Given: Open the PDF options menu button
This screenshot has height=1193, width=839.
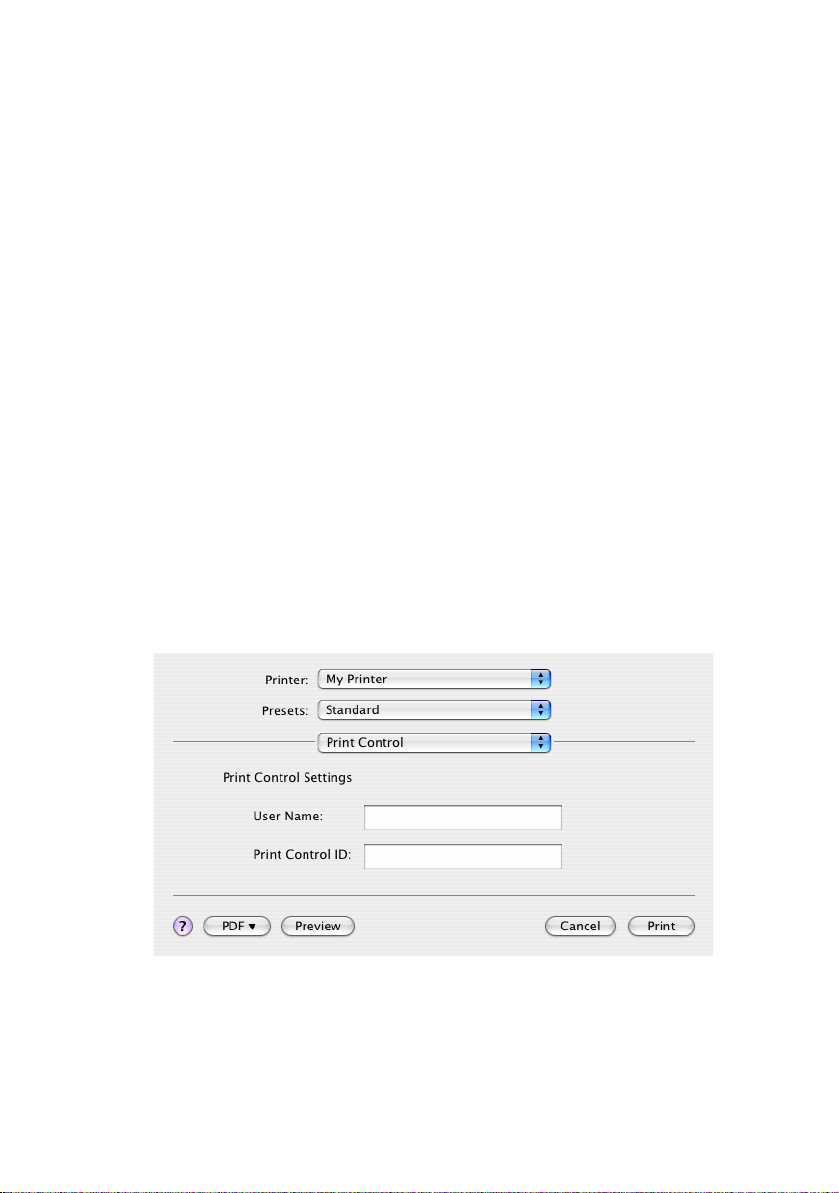Looking at the screenshot, I should pos(237,926).
